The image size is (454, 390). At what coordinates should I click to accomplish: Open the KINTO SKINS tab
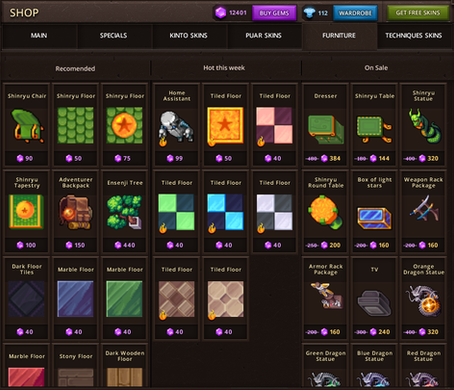188,36
